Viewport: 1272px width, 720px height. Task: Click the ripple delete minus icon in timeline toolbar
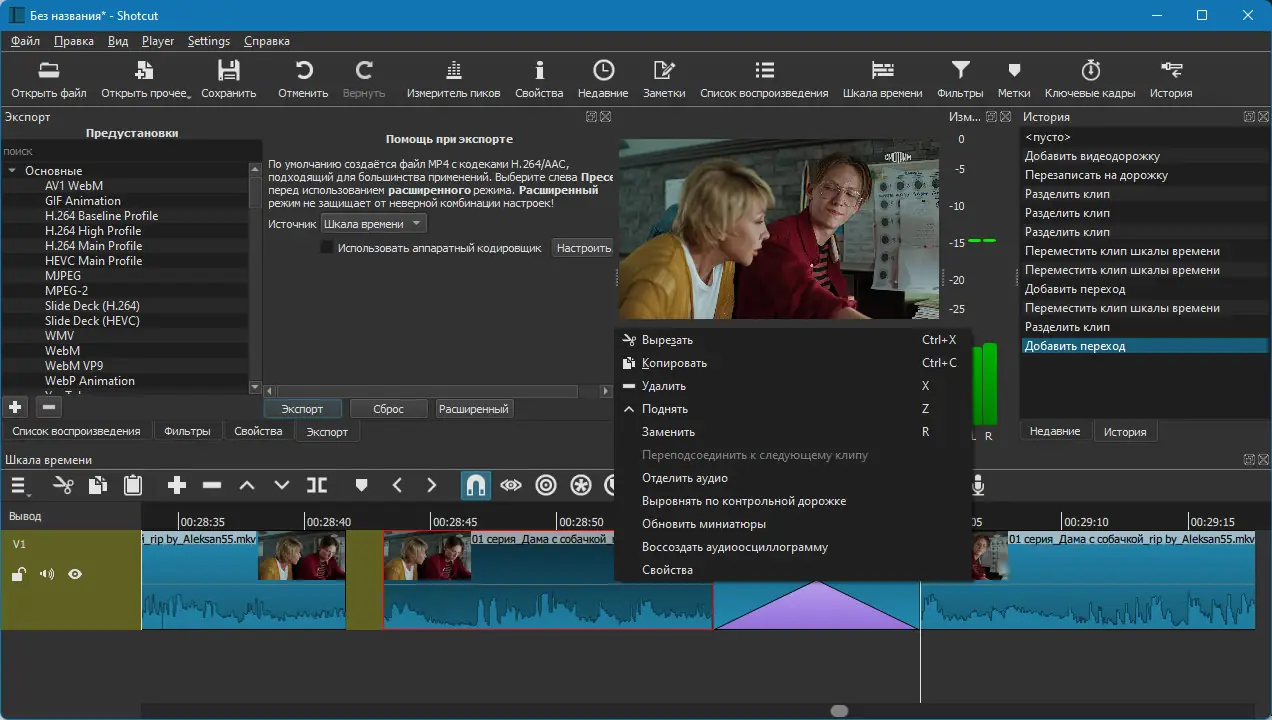212,486
